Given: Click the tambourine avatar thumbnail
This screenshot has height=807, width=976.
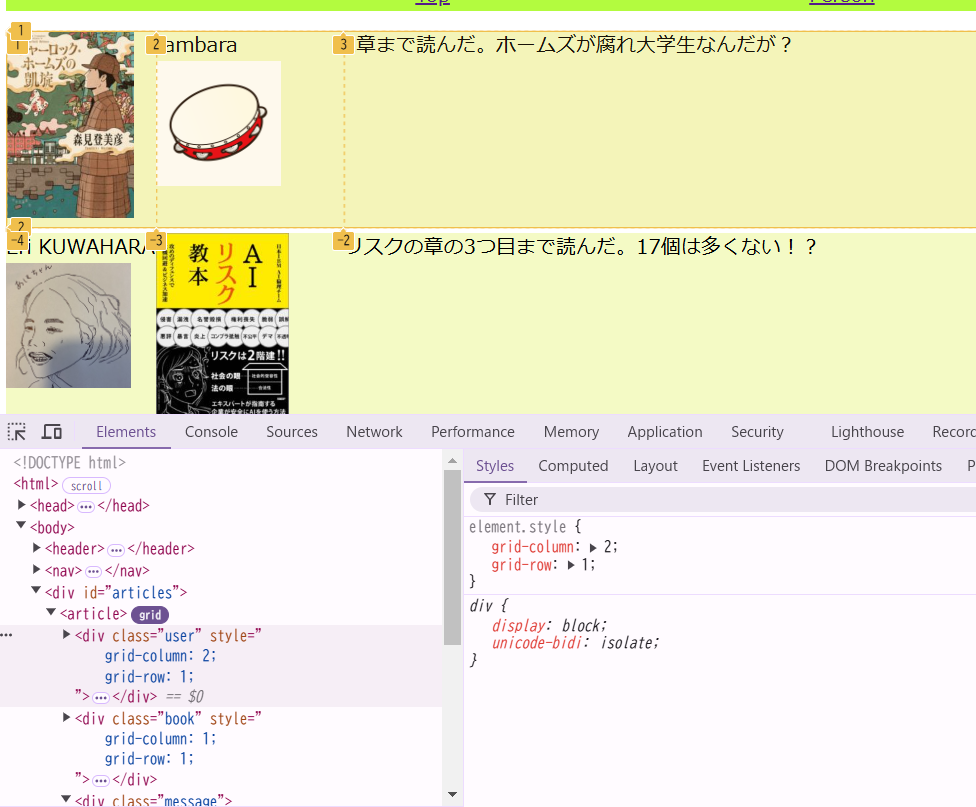Looking at the screenshot, I should point(218,123).
